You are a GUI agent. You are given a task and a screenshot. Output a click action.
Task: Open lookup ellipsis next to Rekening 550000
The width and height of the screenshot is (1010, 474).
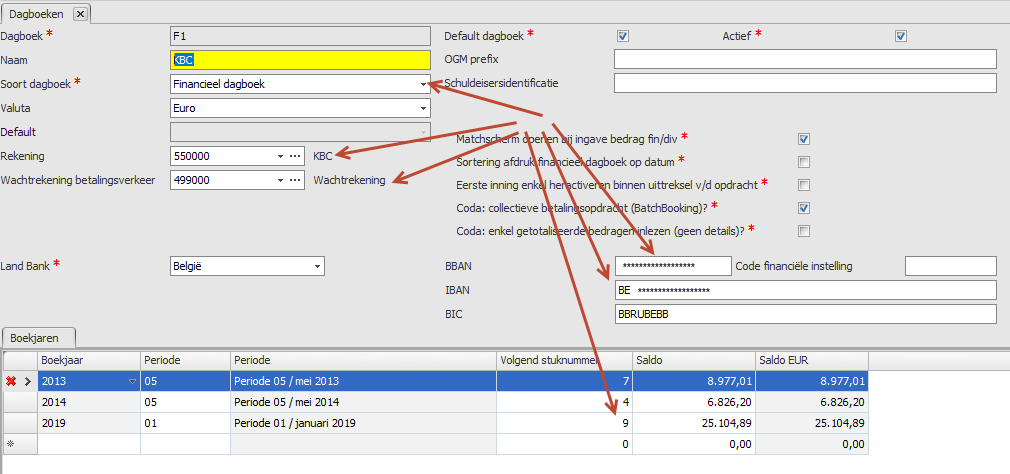pos(295,156)
